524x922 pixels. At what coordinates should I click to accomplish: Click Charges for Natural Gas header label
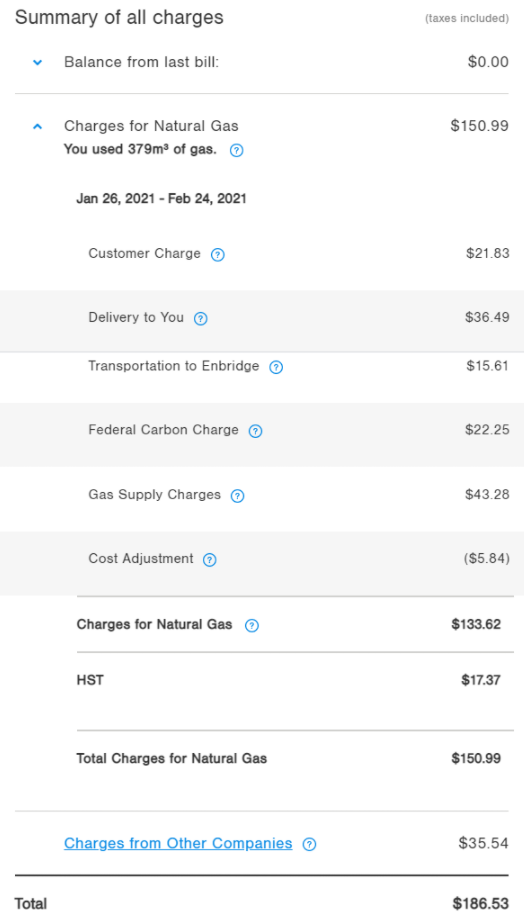click(x=151, y=126)
